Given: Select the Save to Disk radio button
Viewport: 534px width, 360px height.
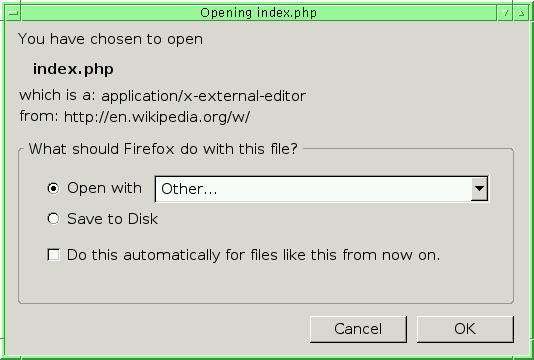Looking at the screenshot, I should [x=53, y=219].
